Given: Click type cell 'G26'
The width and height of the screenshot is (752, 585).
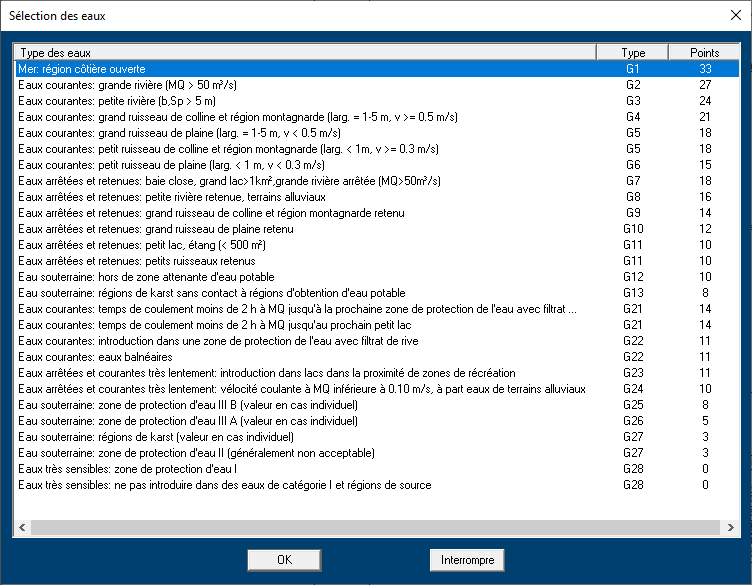Looking at the screenshot, I should [x=633, y=421].
